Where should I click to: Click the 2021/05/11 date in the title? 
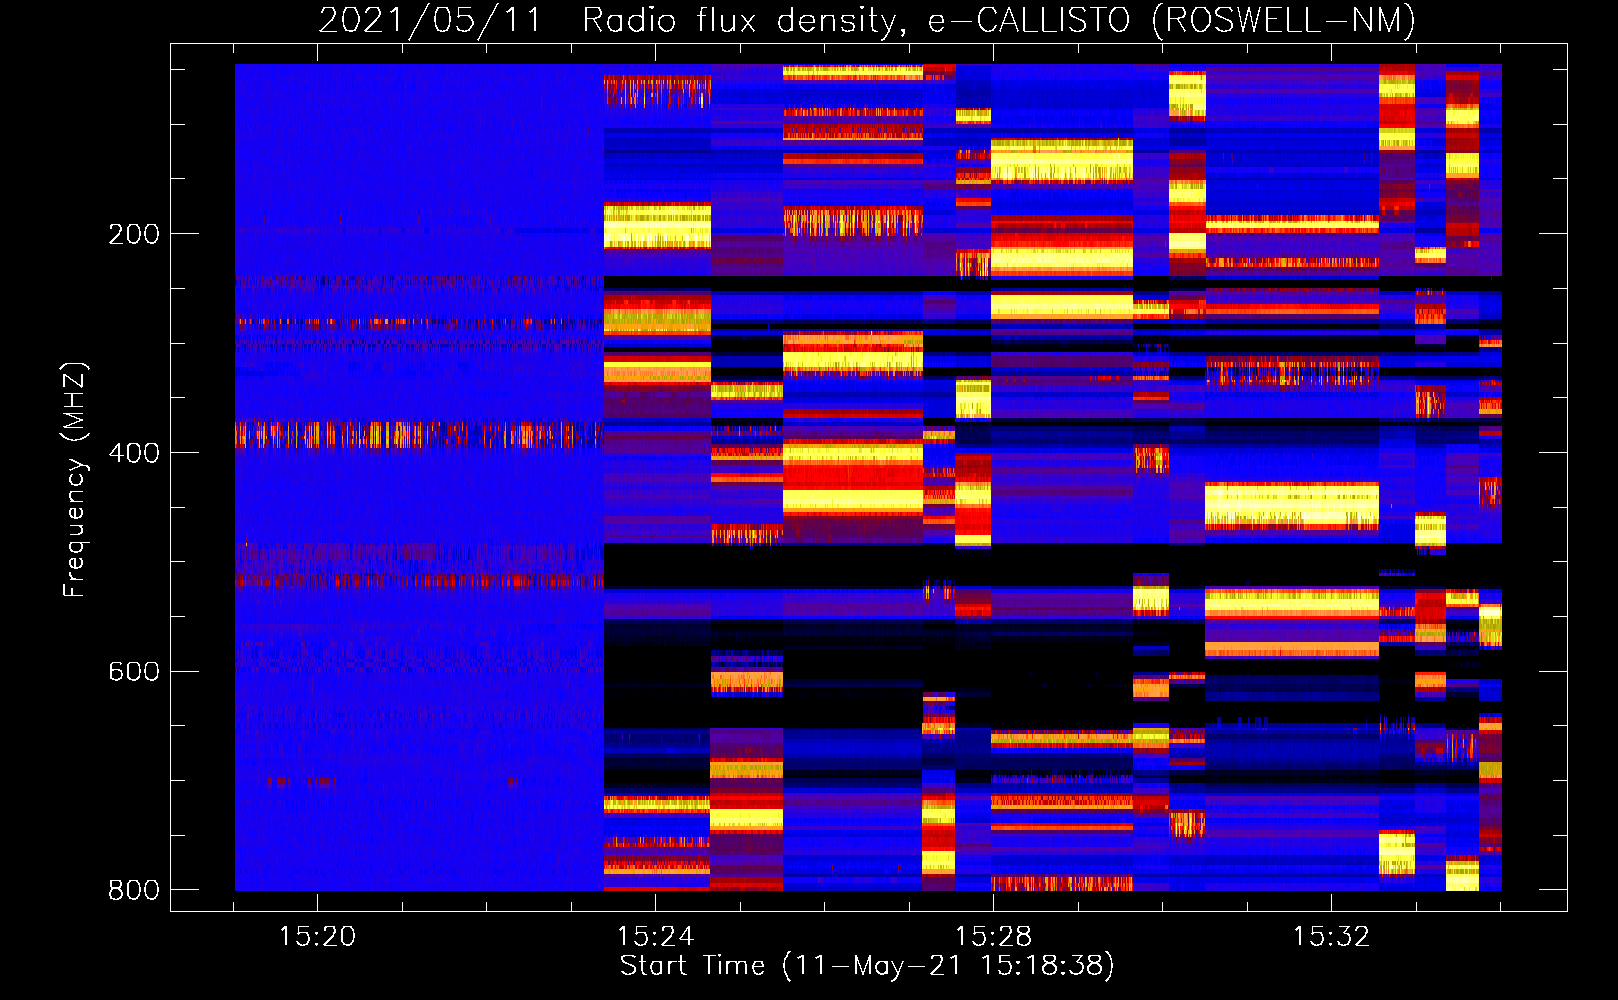[430, 20]
